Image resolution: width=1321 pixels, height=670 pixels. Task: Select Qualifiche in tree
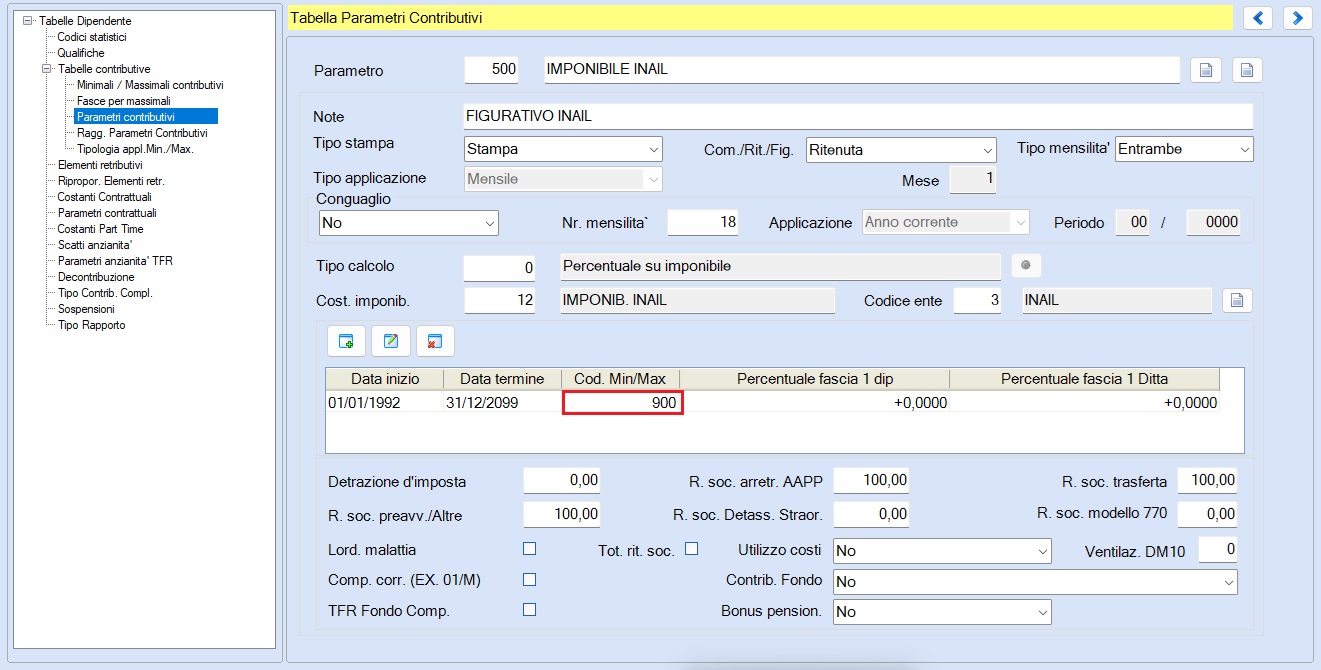tap(81, 53)
